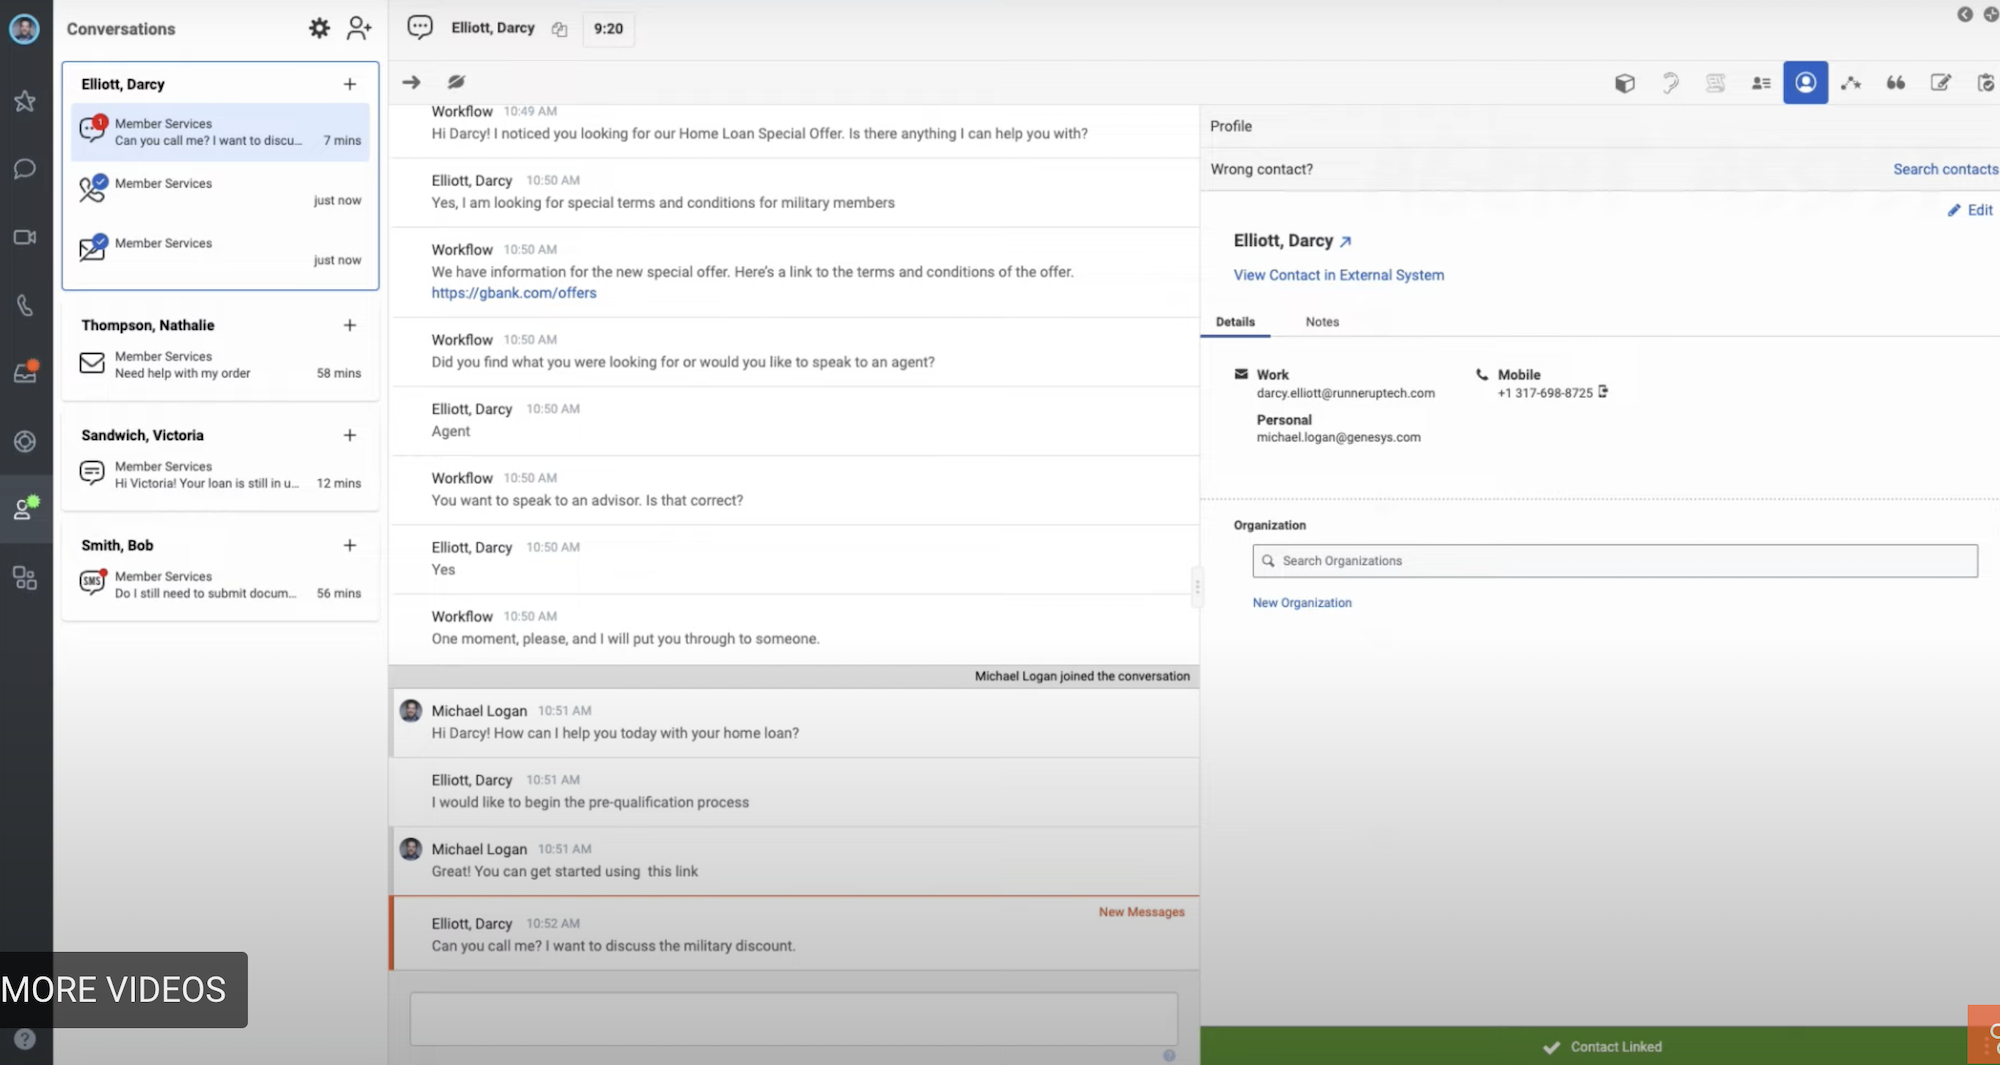This screenshot has width=2000, height=1065.
Task: Open the journey dots icon in right toolbar
Action: click(1851, 83)
